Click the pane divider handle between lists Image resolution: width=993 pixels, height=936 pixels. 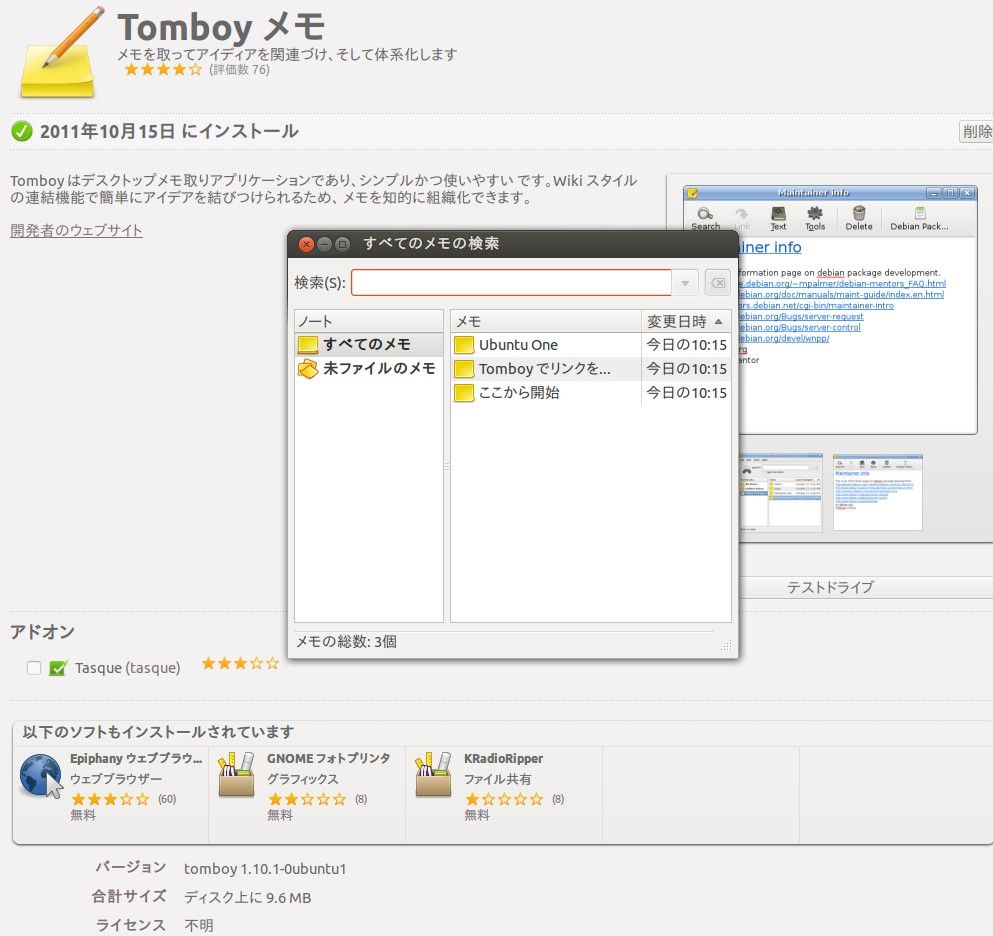point(447,466)
